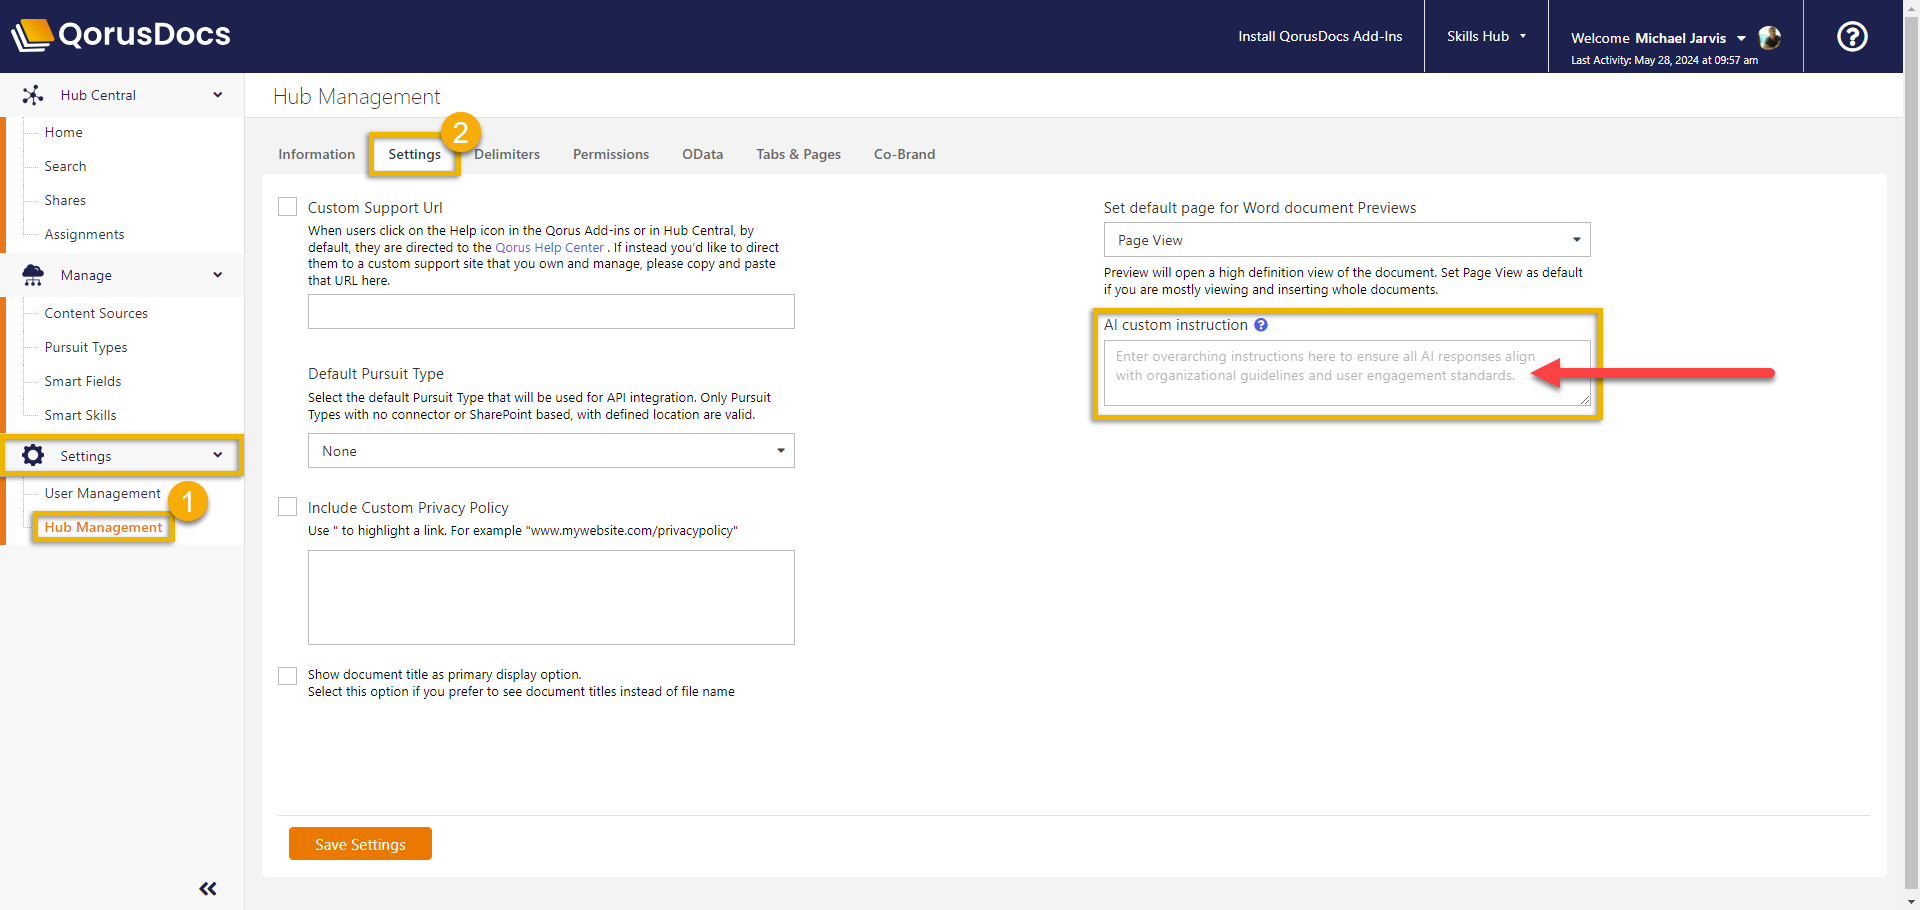This screenshot has width=1920, height=910.
Task: Collapse the Manage section chevron
Action: click(x=218, y=275)
